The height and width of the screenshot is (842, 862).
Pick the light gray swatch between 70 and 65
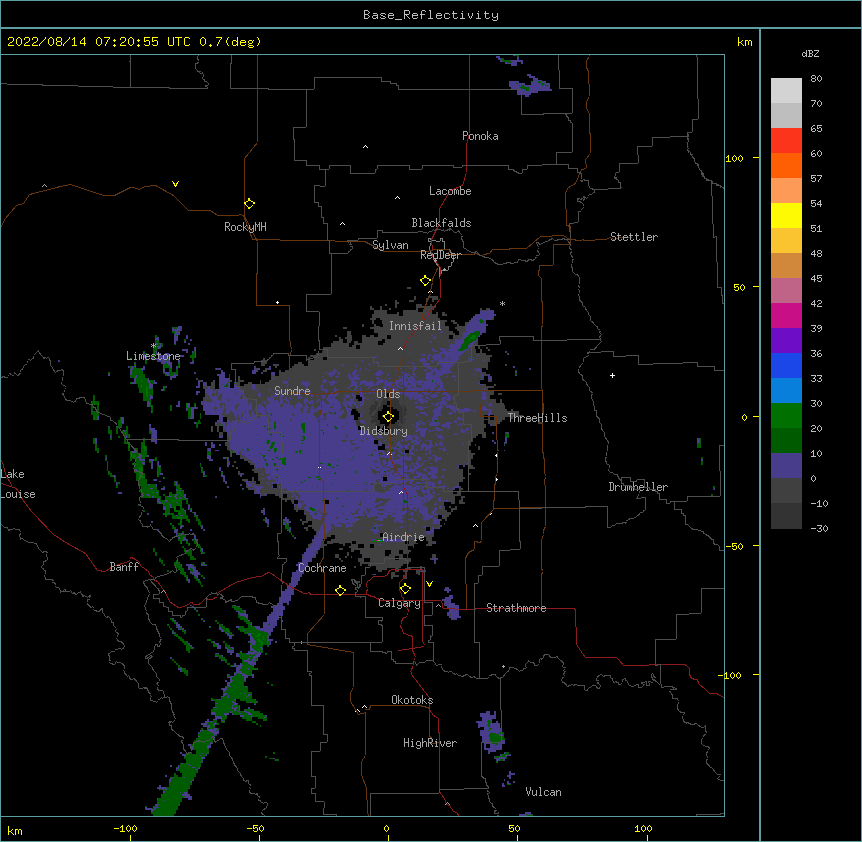click(x=786, y=115)
